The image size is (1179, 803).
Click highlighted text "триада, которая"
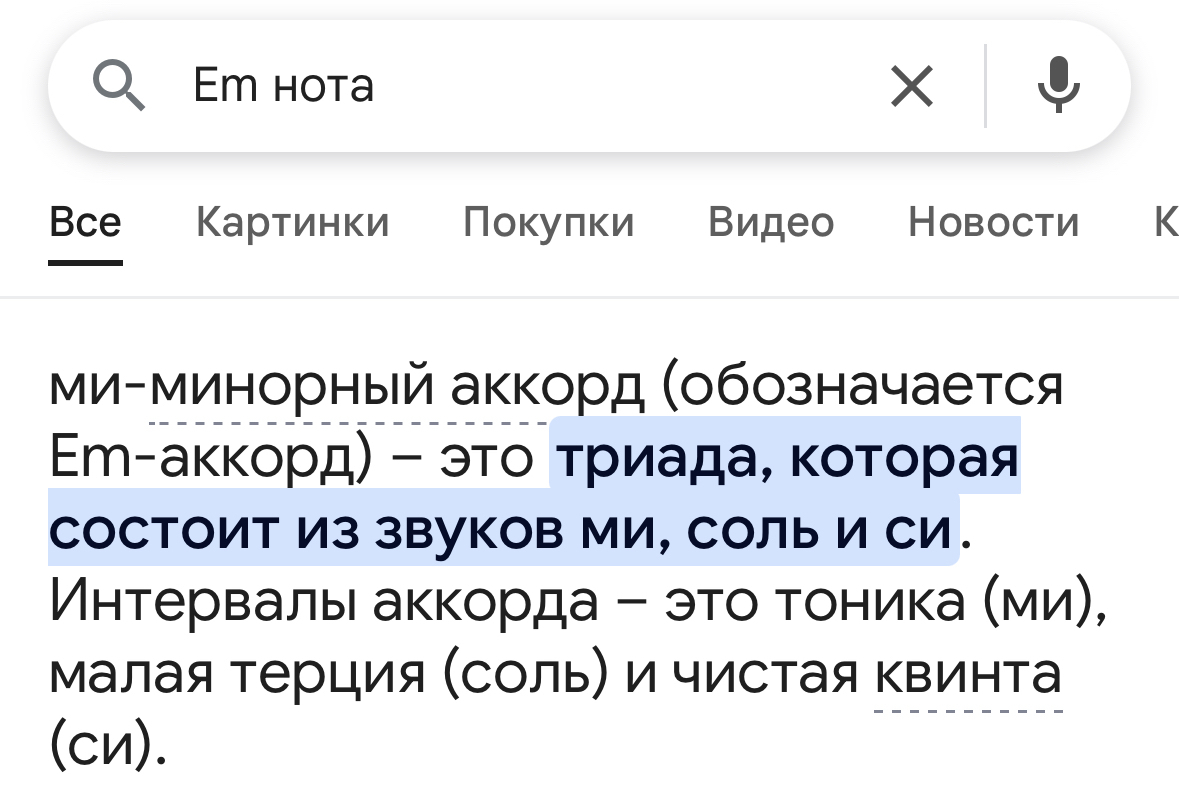point(787,459)
